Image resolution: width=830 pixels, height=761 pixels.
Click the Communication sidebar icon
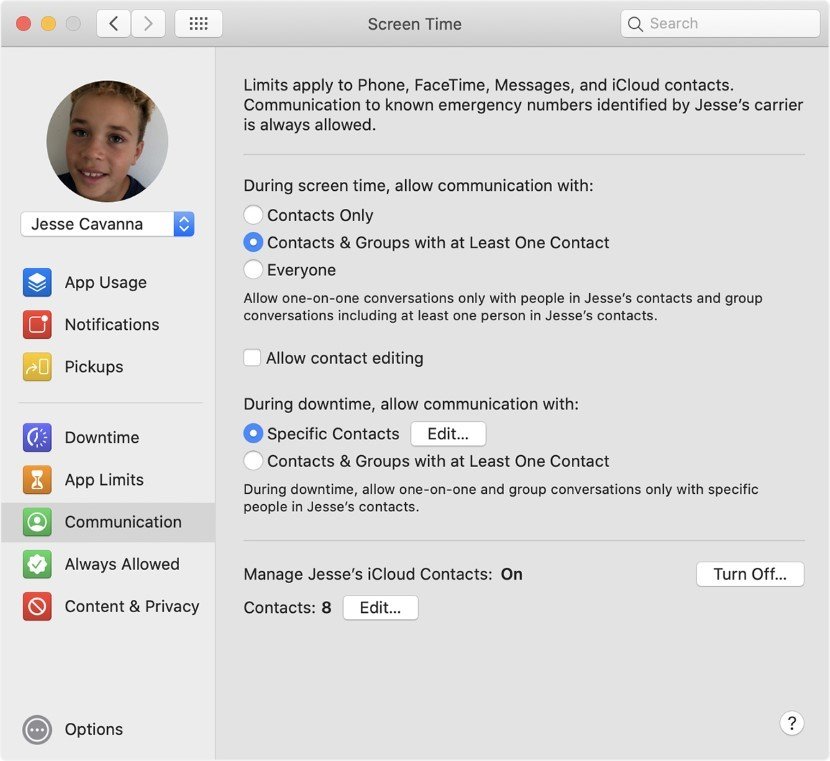37,522
